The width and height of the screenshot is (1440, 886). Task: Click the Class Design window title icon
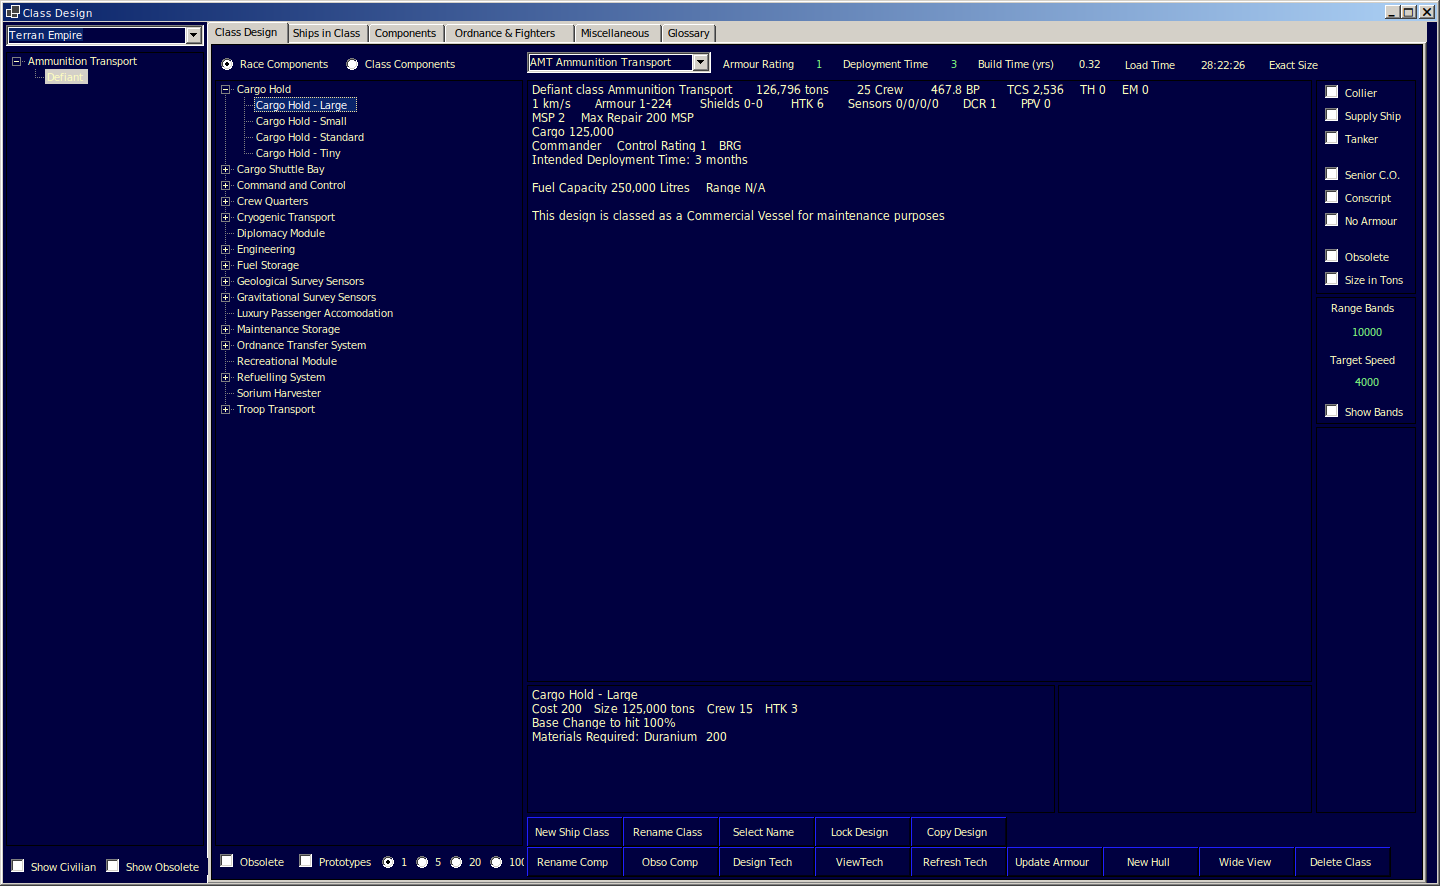tap(12, 12)
